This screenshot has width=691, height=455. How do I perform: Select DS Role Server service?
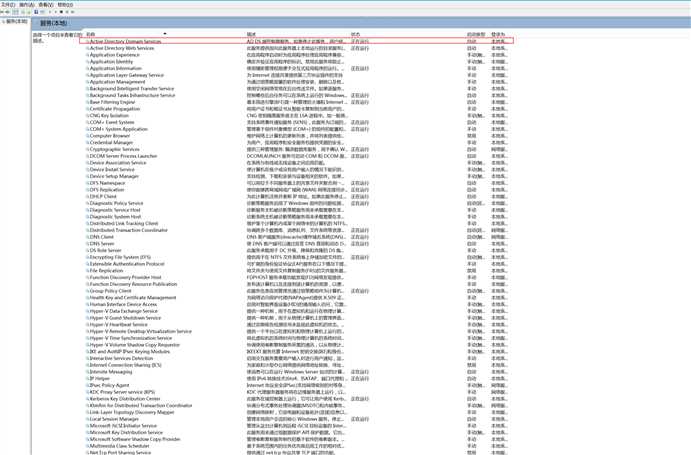[105, 250]
